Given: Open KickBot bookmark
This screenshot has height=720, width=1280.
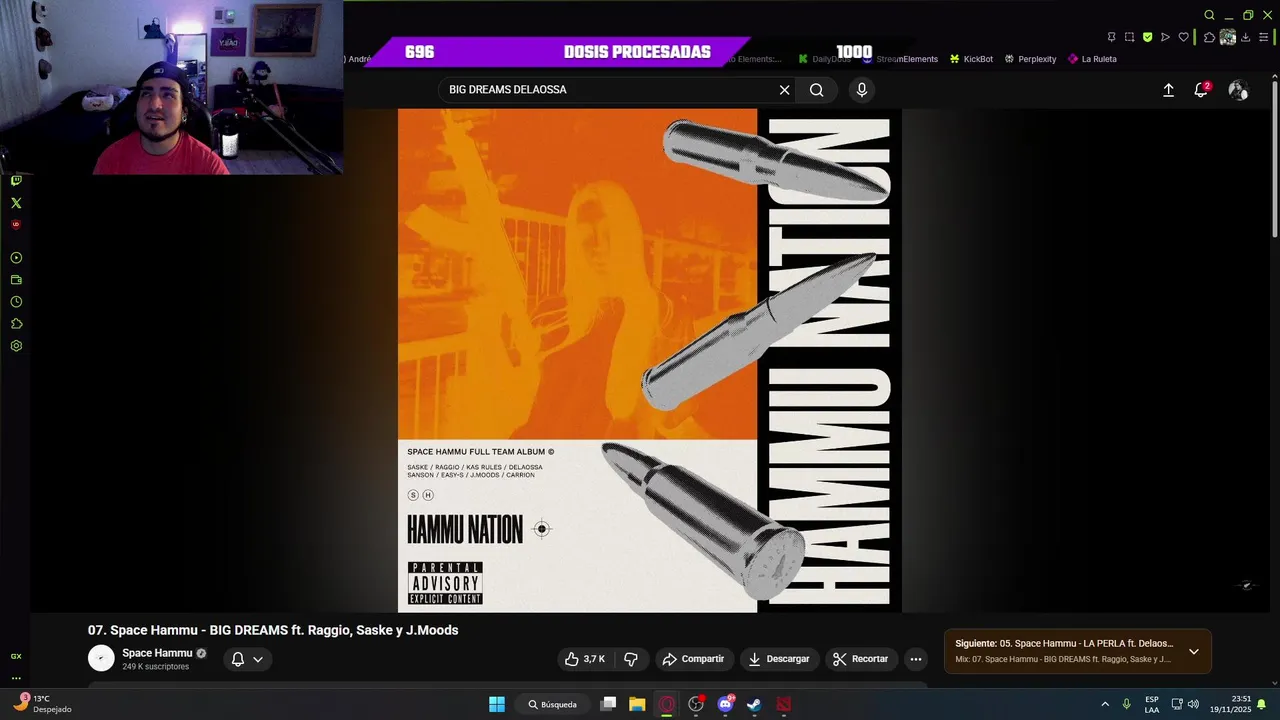Looking at the screenshot, I should coord(971,59).
